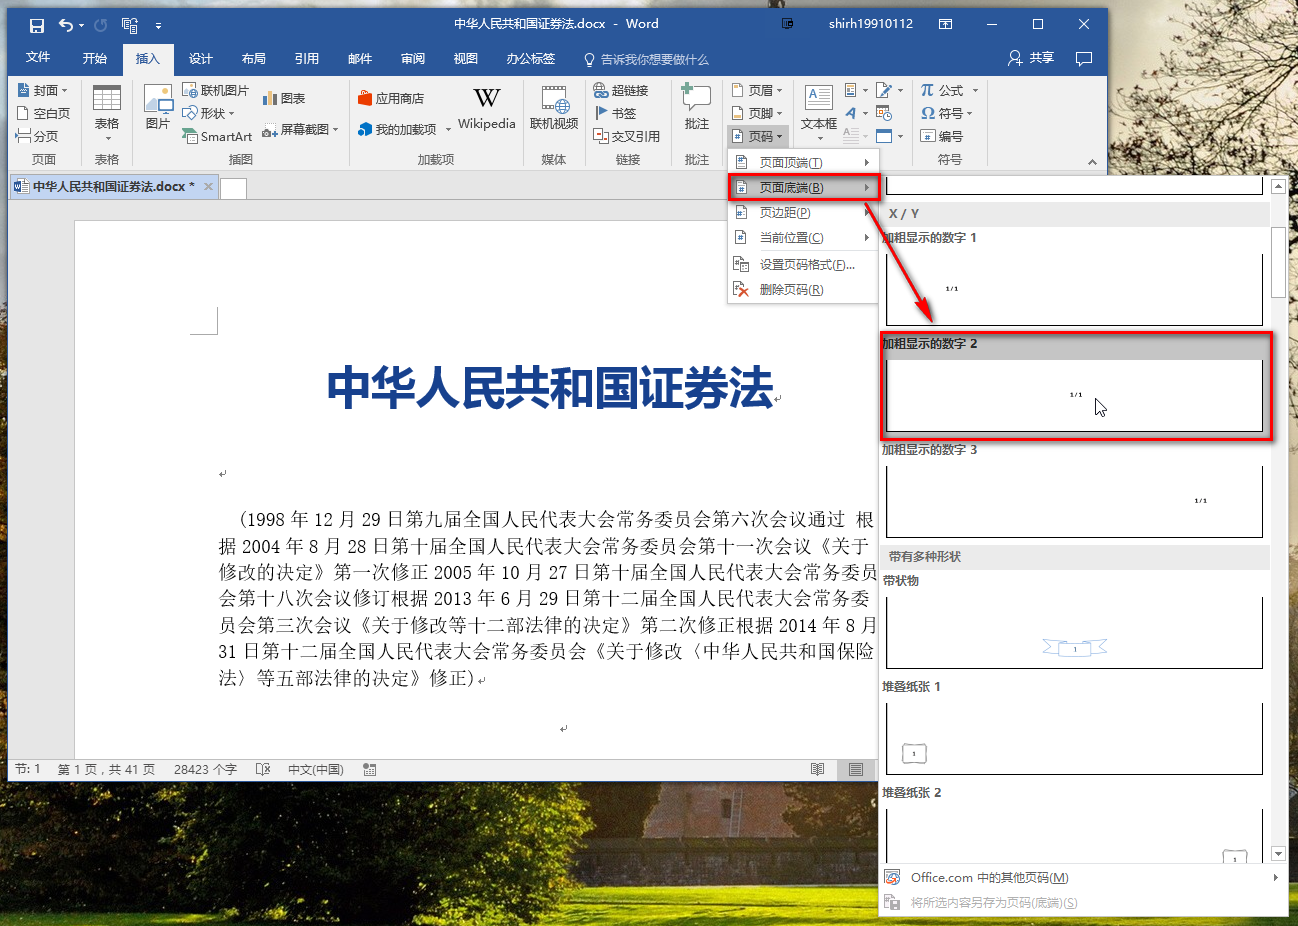Open the 办公标签 tab
Screen dimensions: 1298x926
point(531,58)
